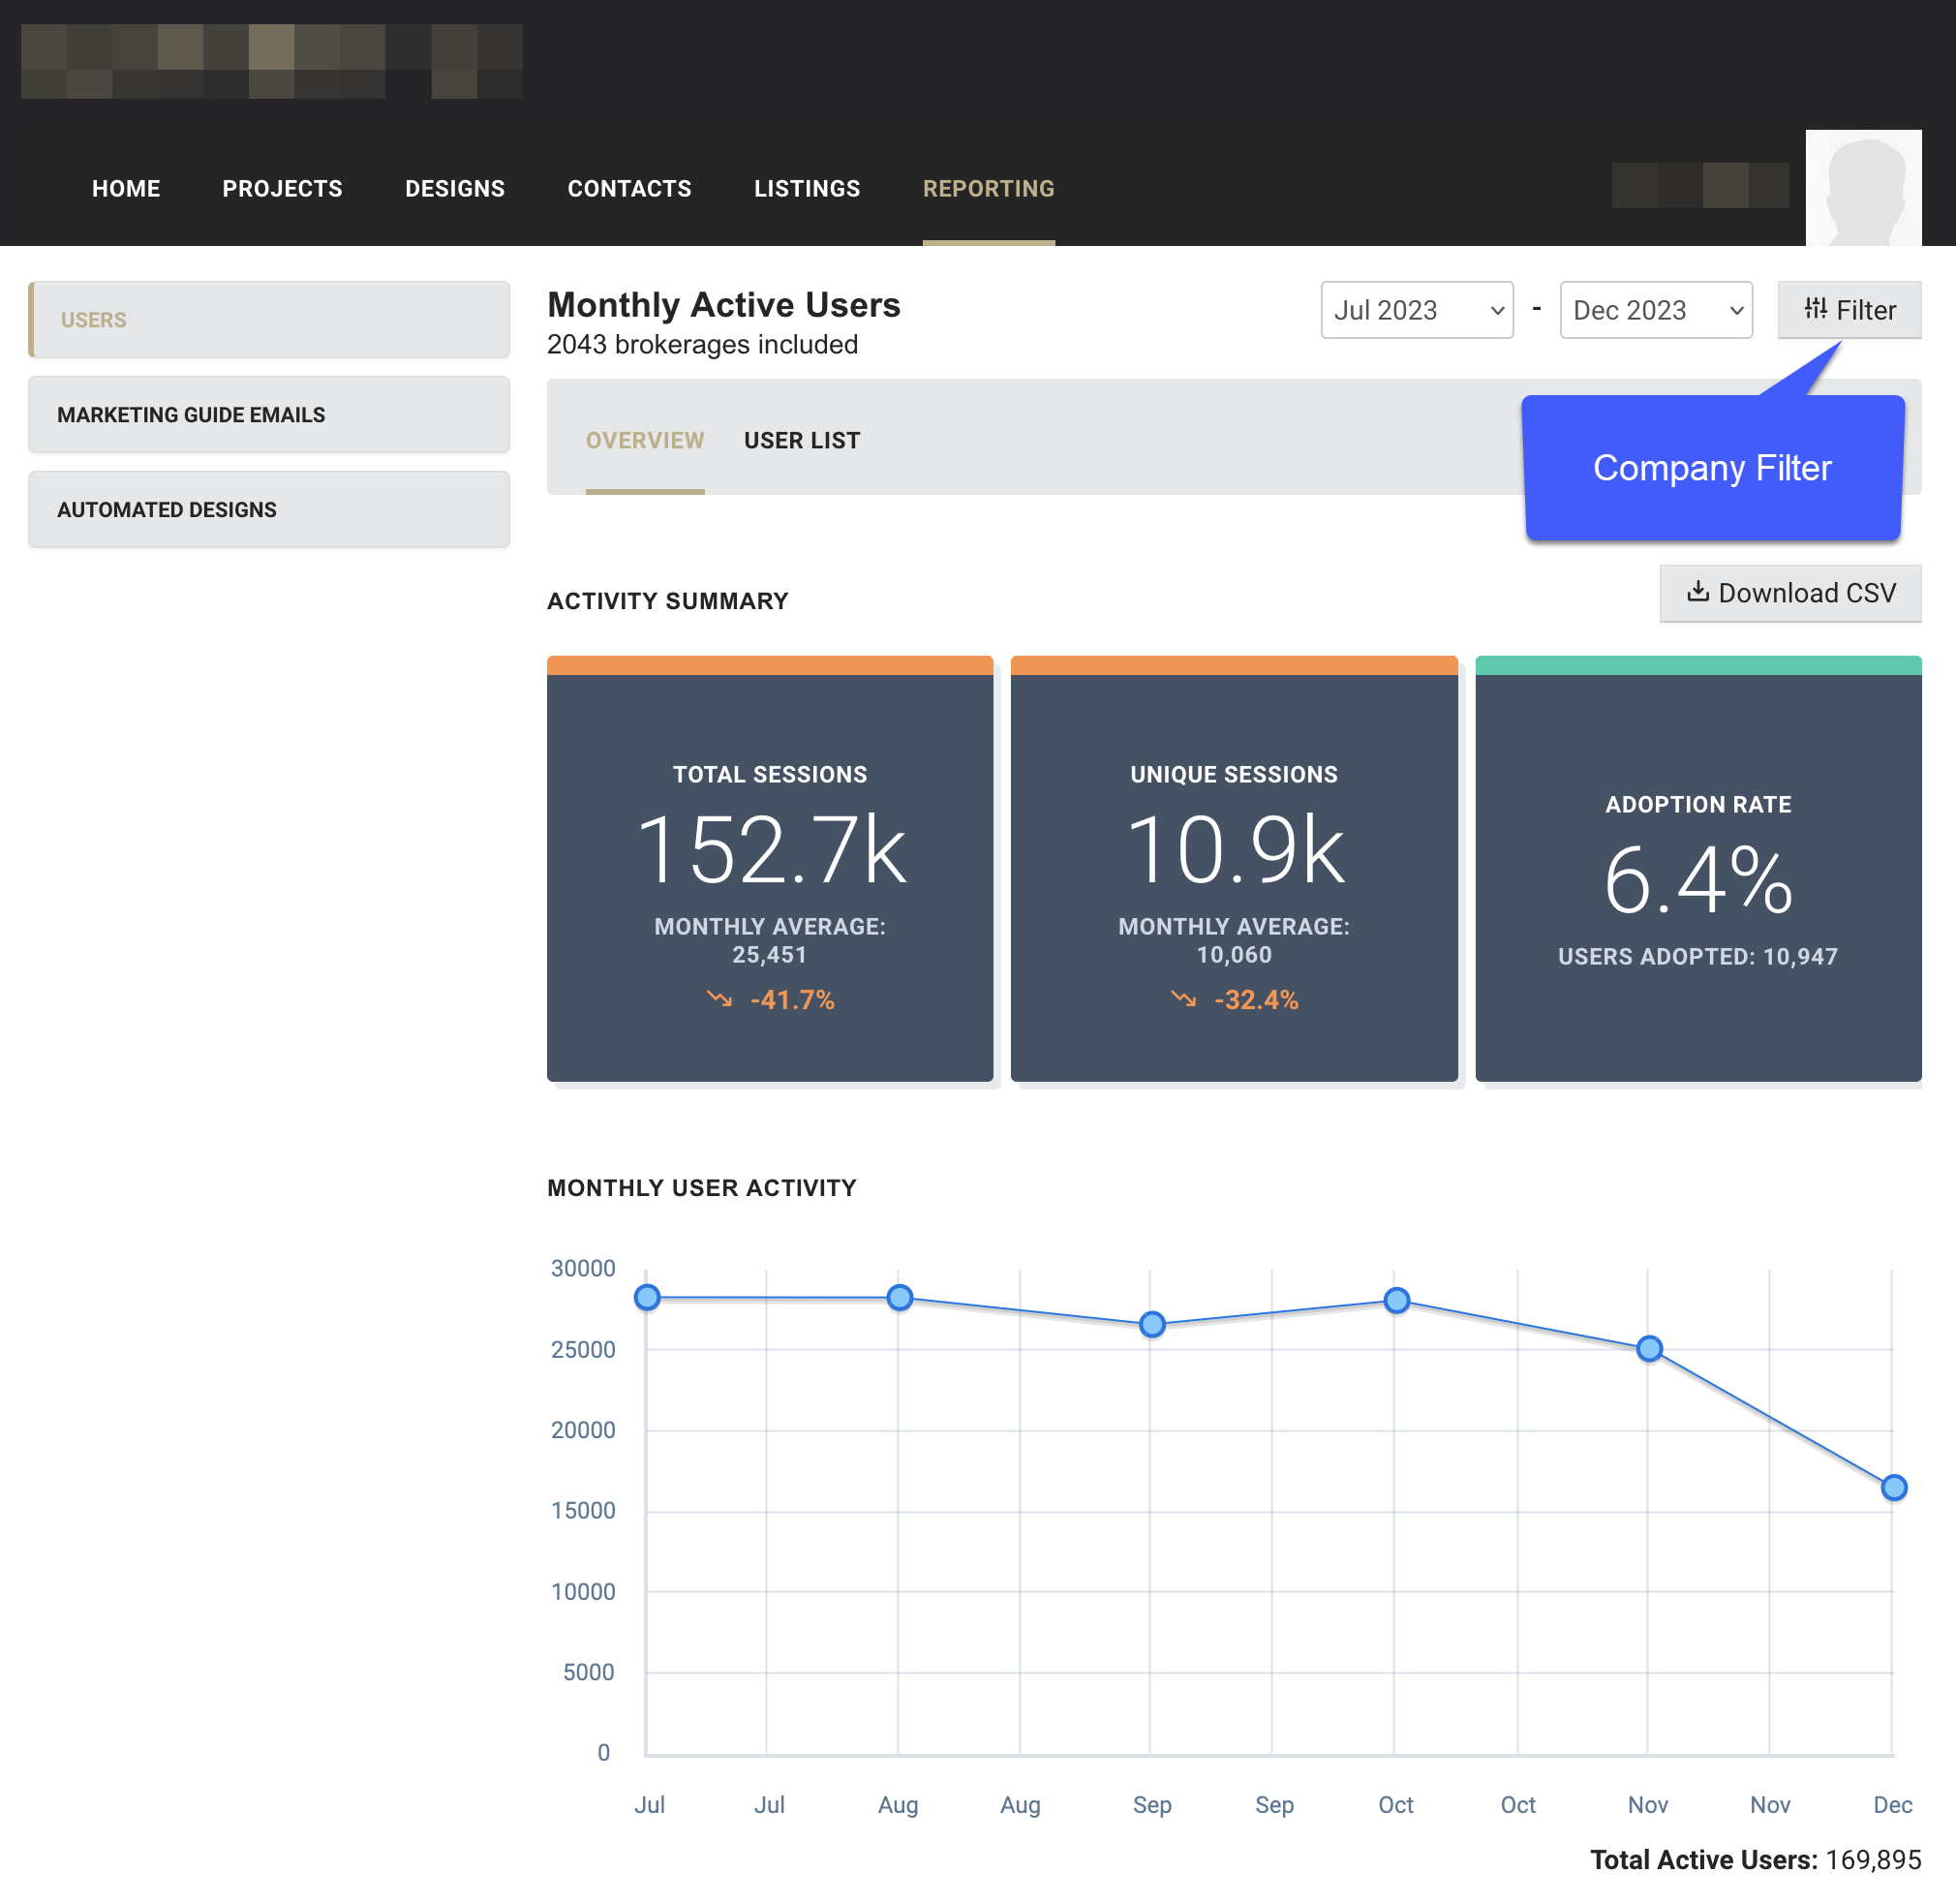Open Marketing Guide Emails report
This screenshot has width=1956, height=1904.
(269, 415)
